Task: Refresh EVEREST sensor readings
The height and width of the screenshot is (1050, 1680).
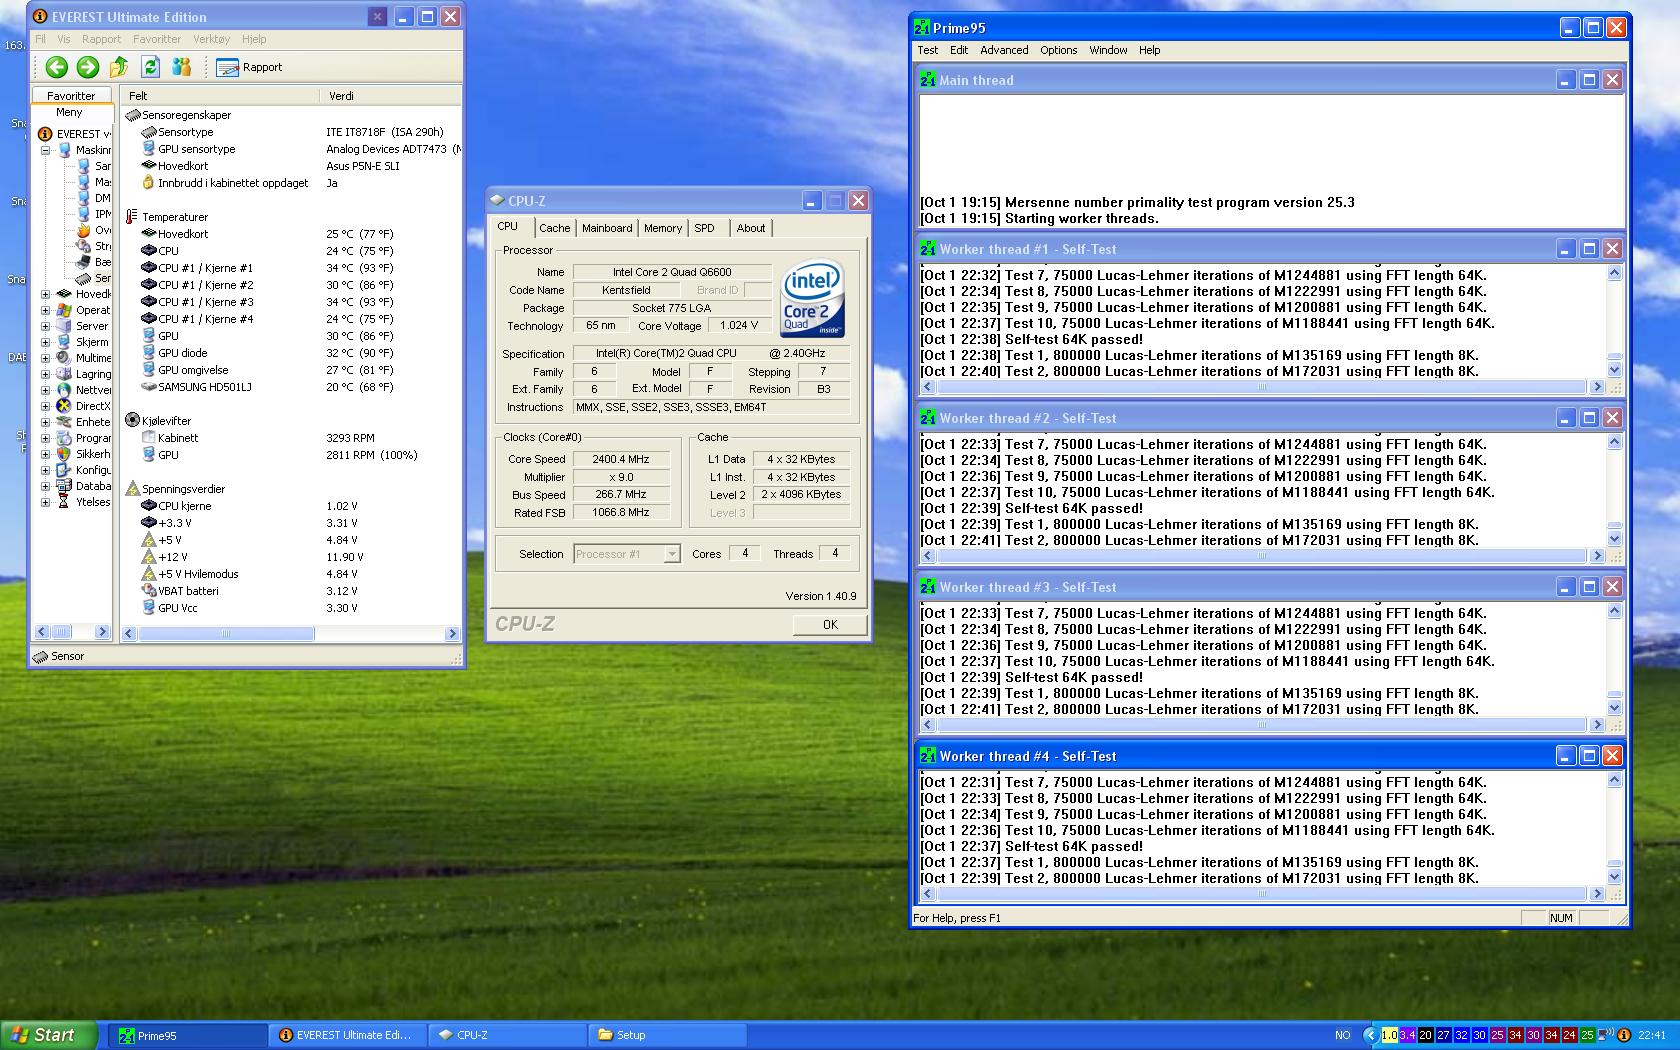Action: 150,67
